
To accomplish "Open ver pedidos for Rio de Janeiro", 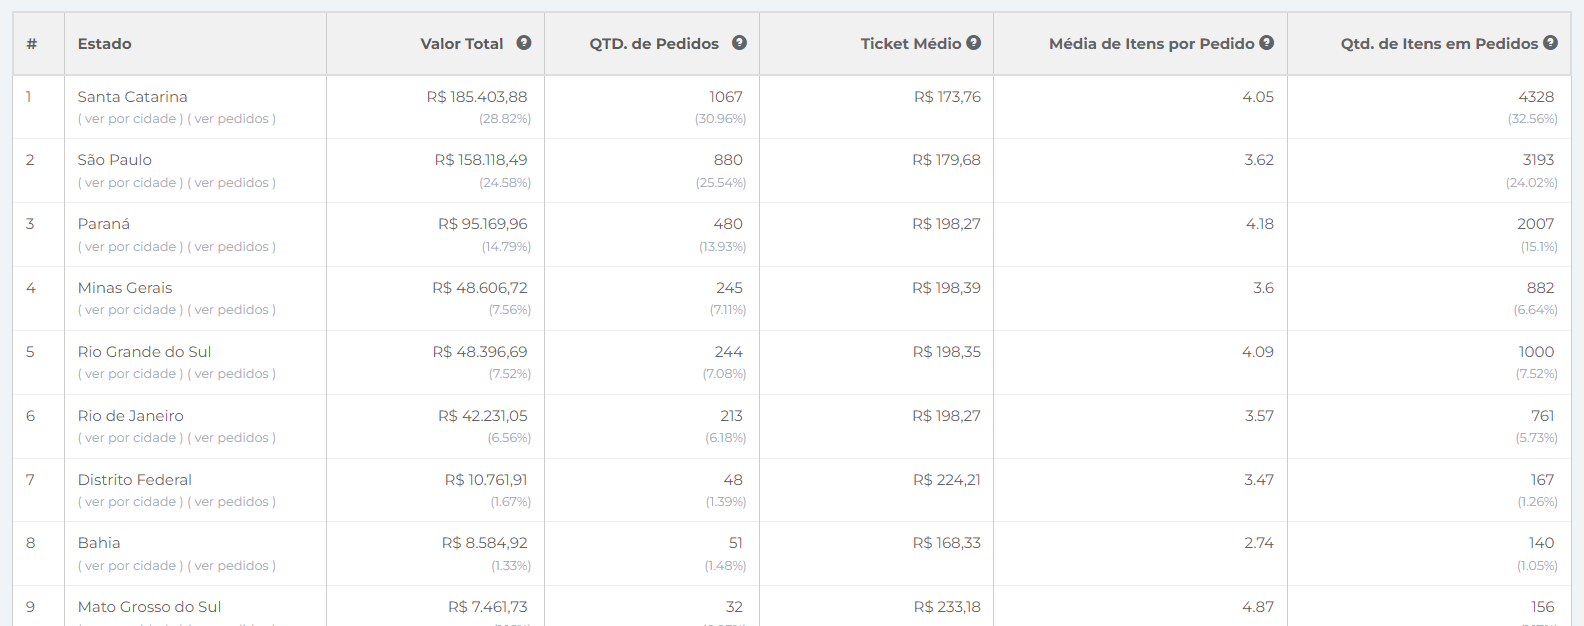I will pyautogui.click(x=232, y=438).
